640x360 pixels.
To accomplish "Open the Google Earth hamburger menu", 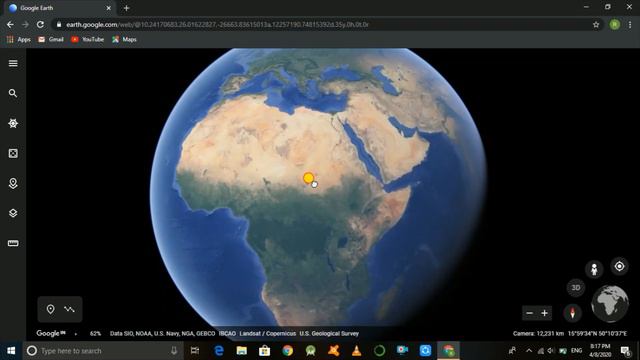I will point(13,63).
